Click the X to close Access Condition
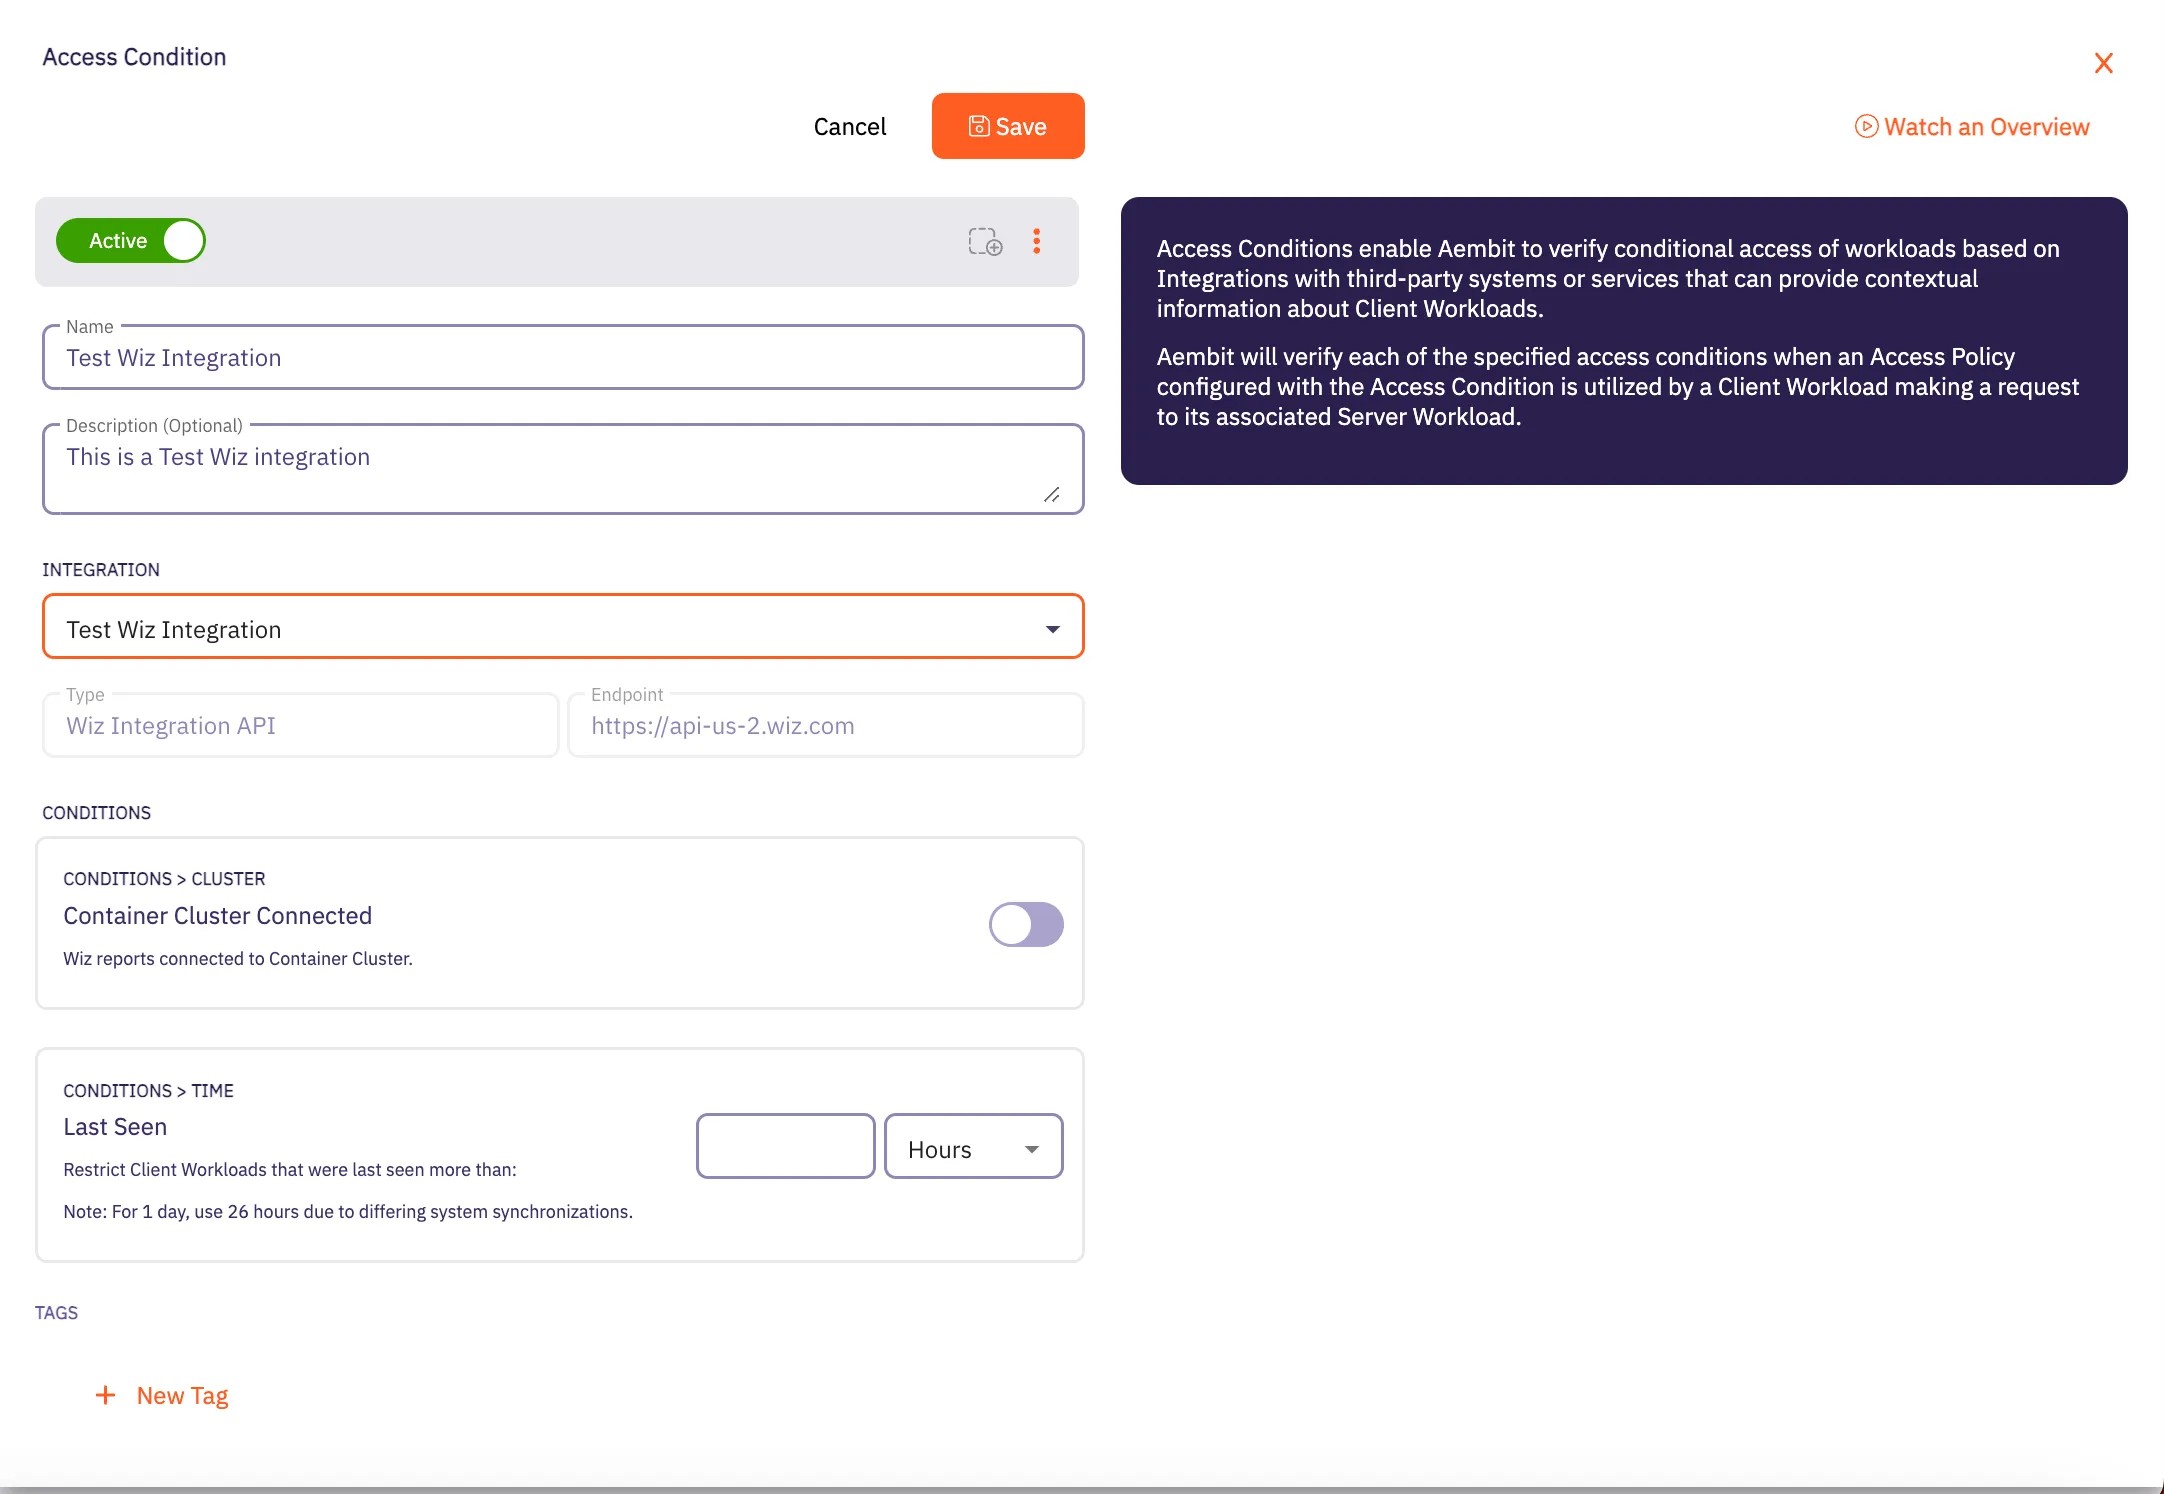 (x=2104, y=62)
